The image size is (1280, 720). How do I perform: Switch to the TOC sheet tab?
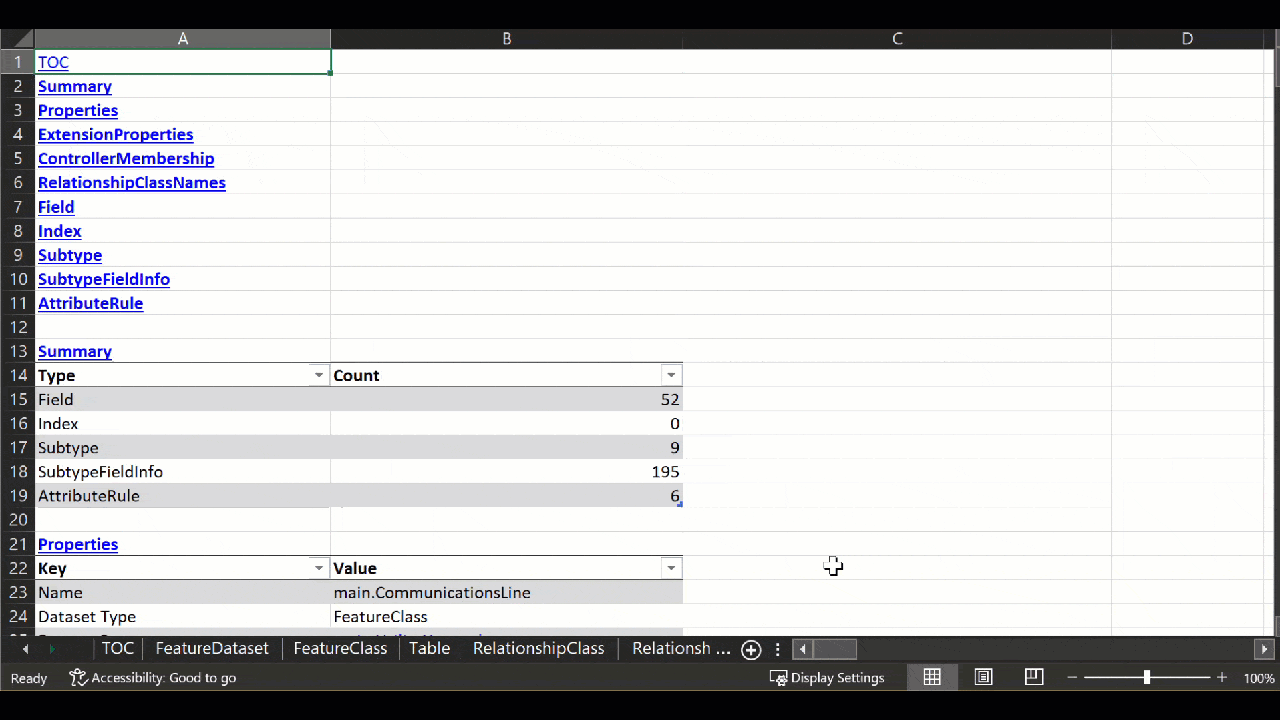click(x=117, y=648)
